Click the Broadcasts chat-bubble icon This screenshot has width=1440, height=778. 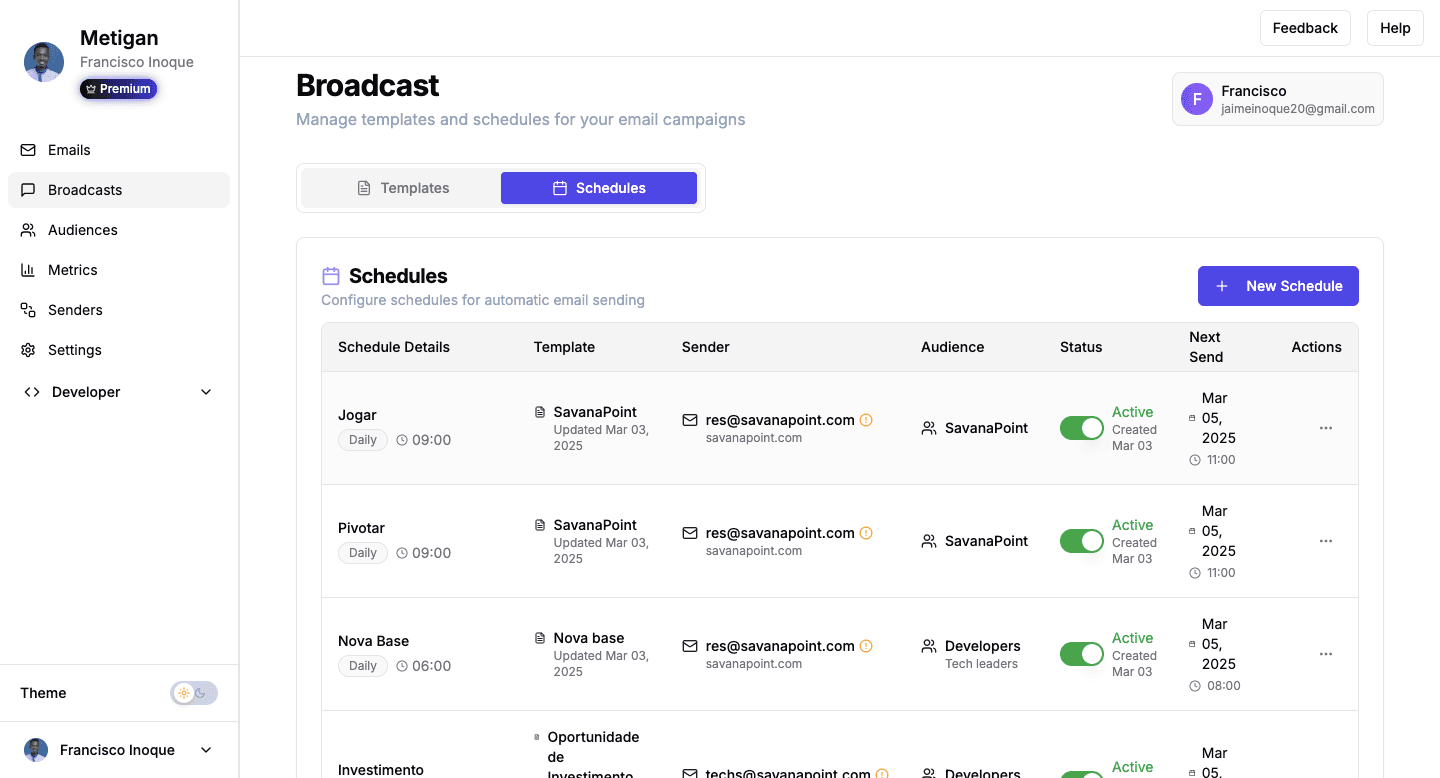28,190
